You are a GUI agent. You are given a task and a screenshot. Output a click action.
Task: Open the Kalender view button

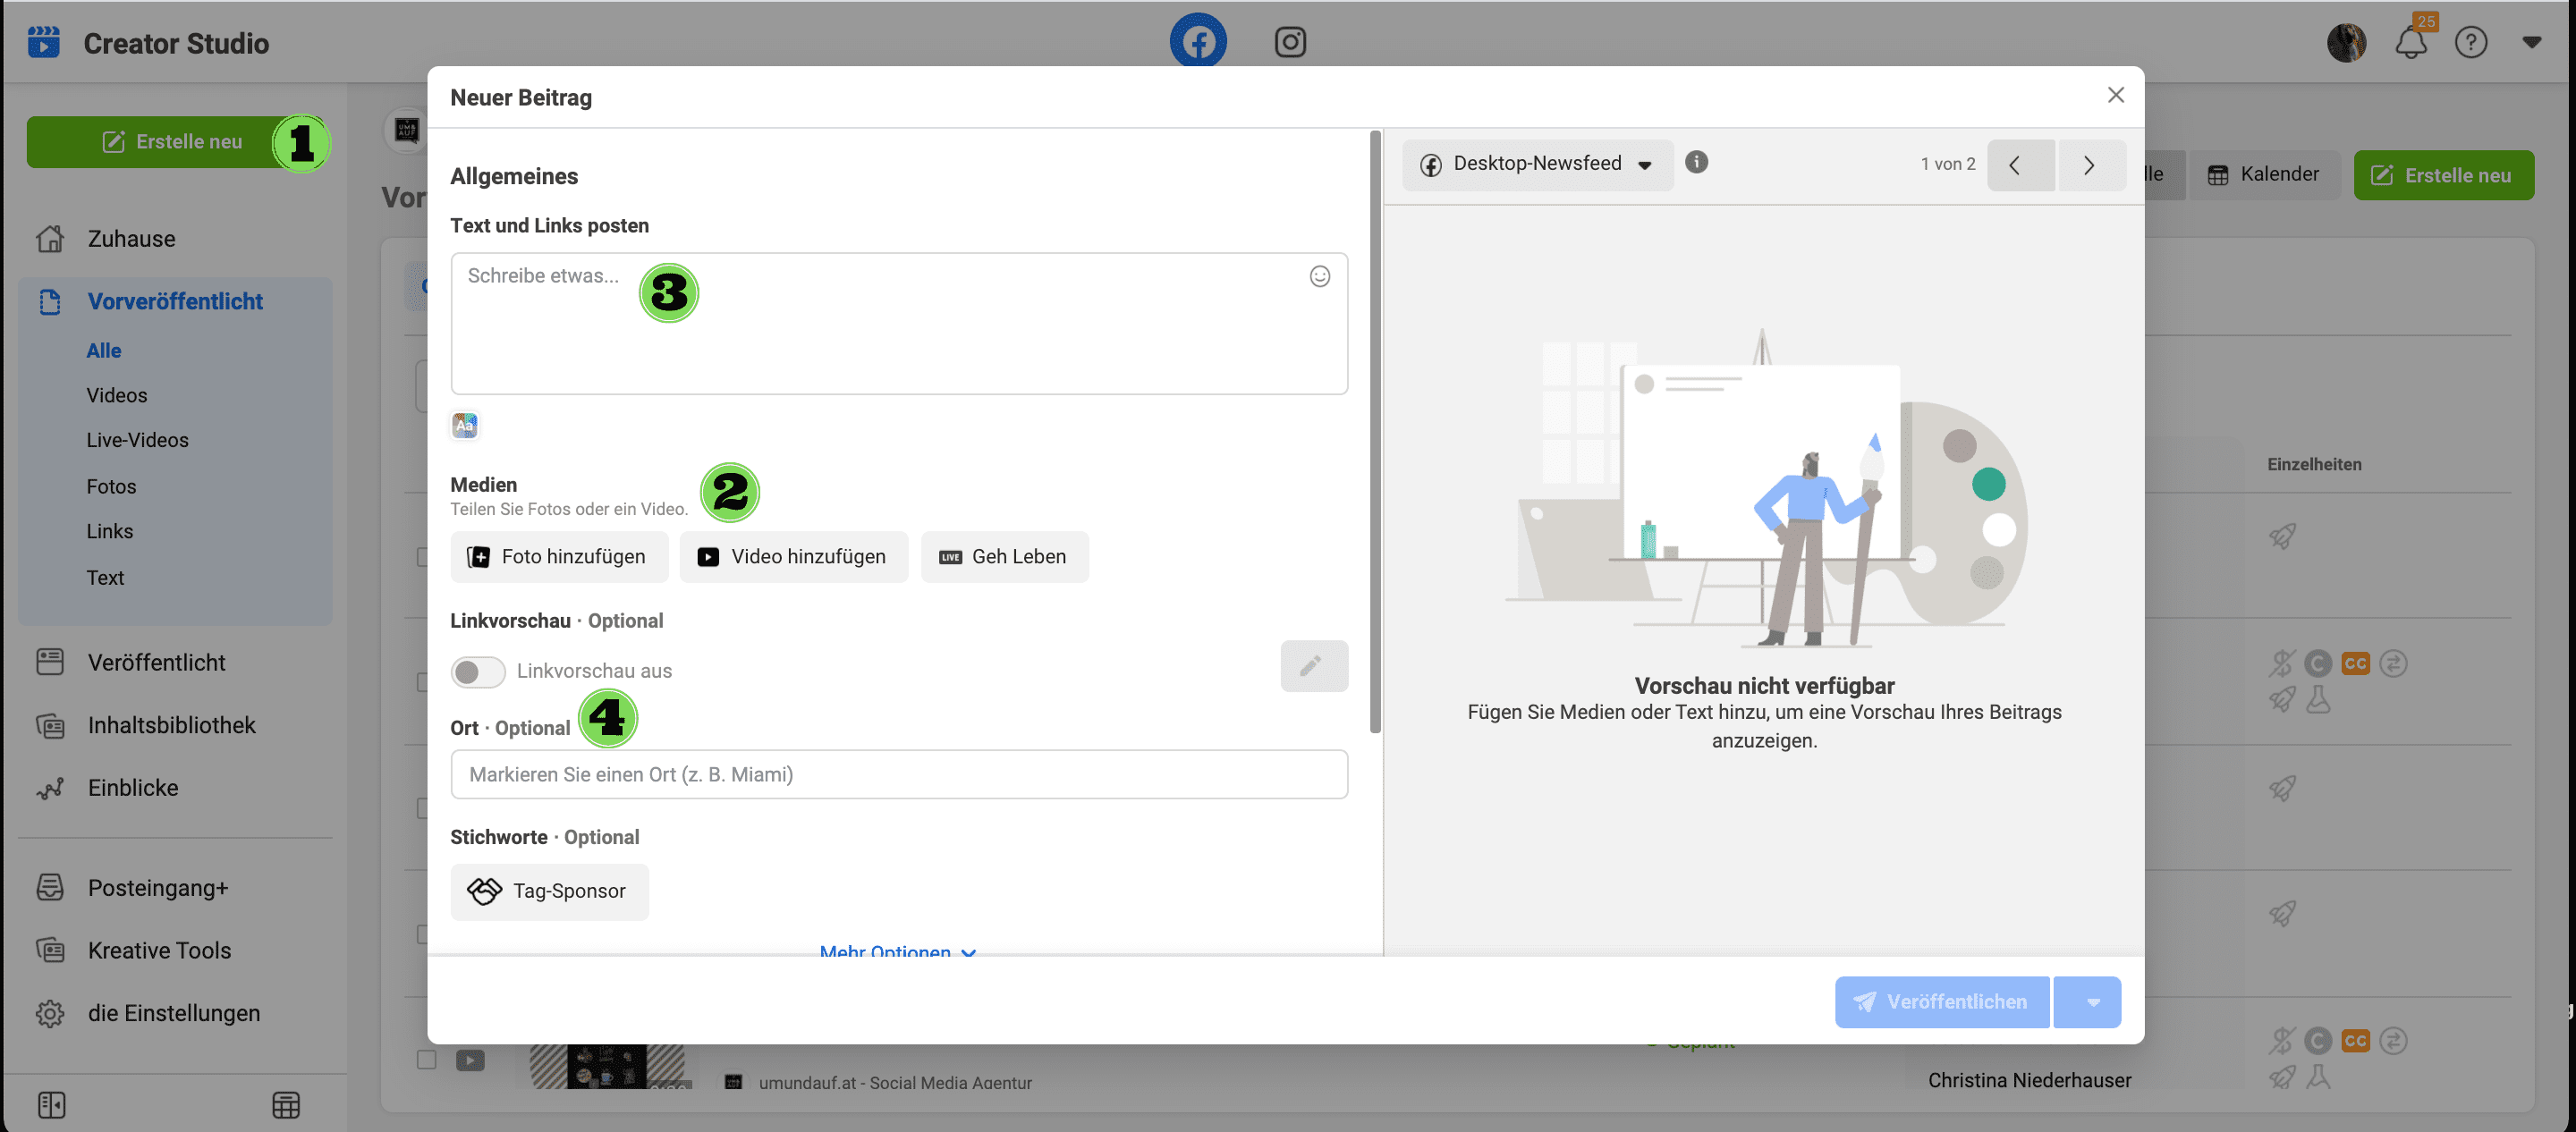2263,175
